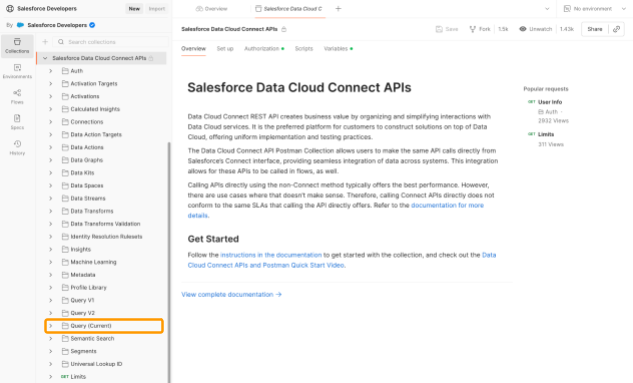633x383 pixels.
Task: Click the Fork icon button
Action: (x=472, y=29)
